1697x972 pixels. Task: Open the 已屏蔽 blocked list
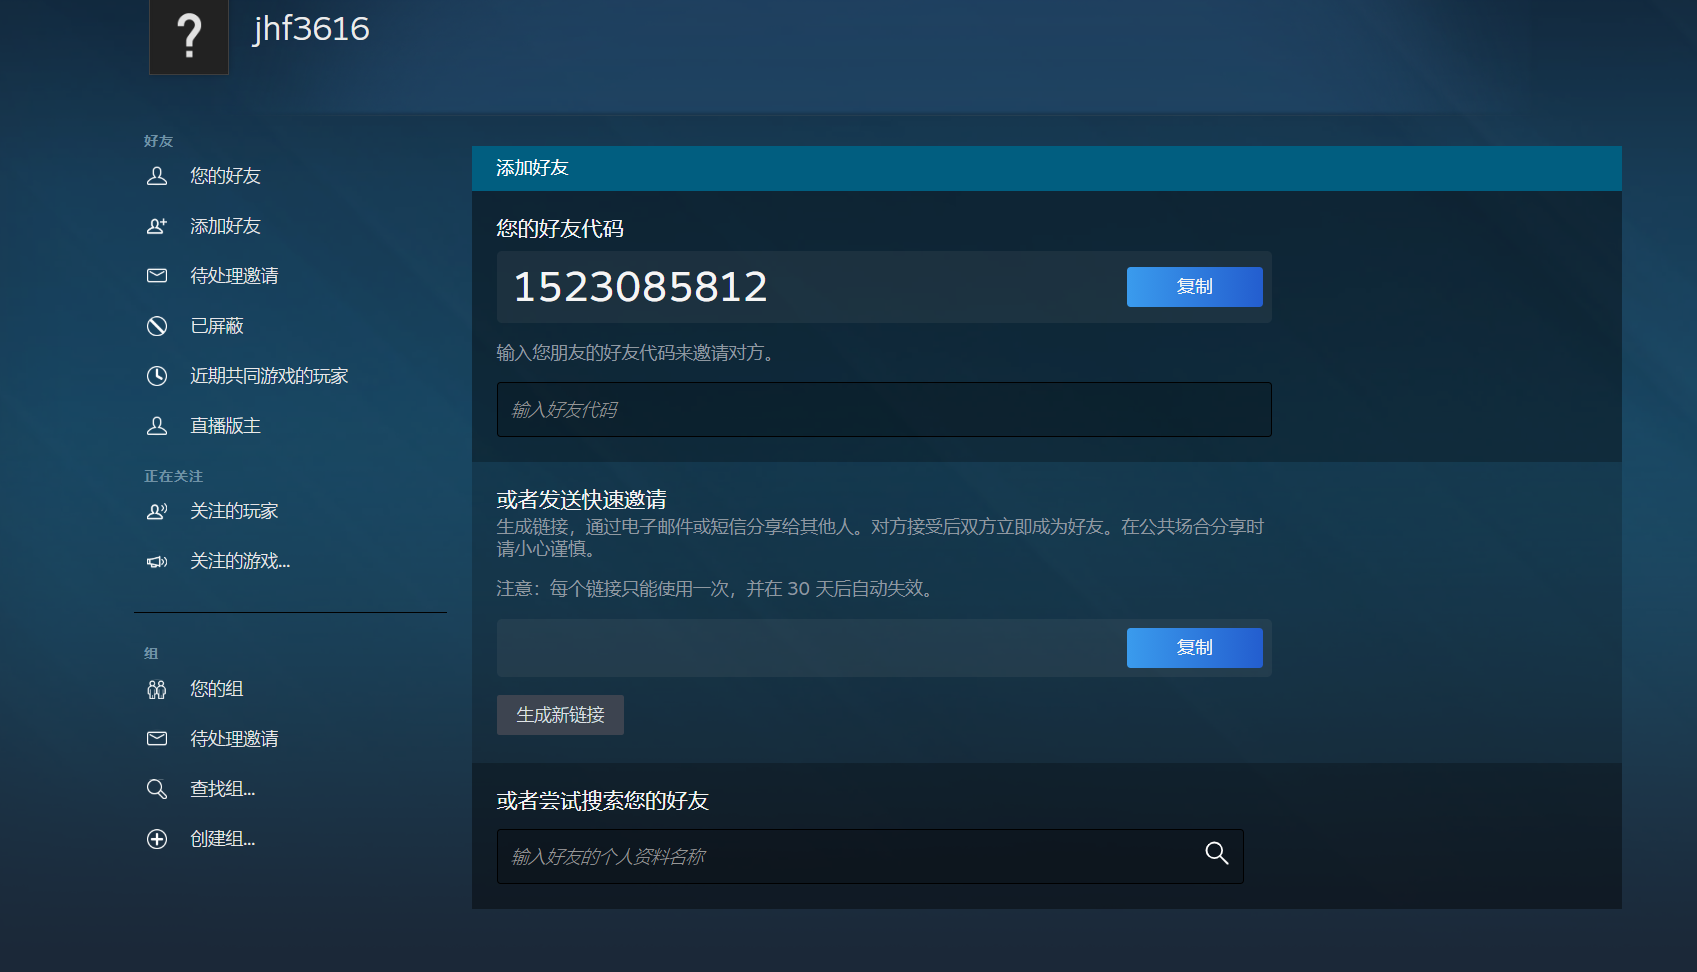coord(217,326)
